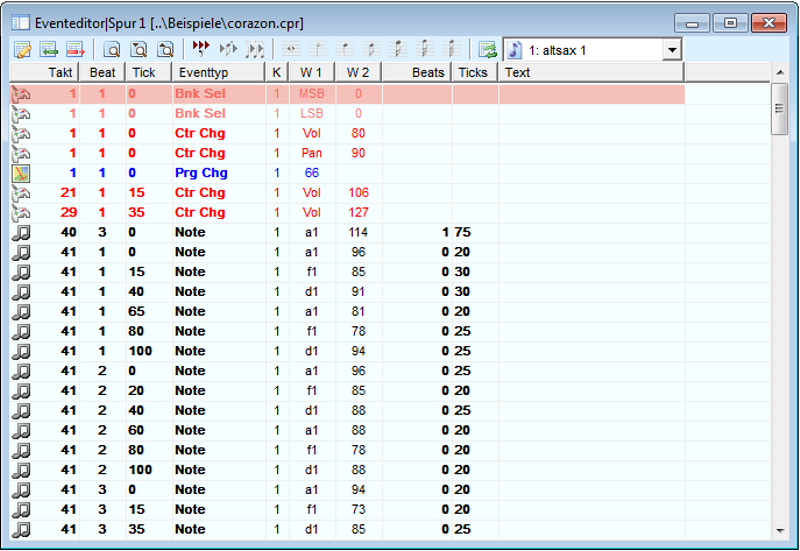
Task: Click the red triple-arrow filter icon
Action: (x=201, y=48)
